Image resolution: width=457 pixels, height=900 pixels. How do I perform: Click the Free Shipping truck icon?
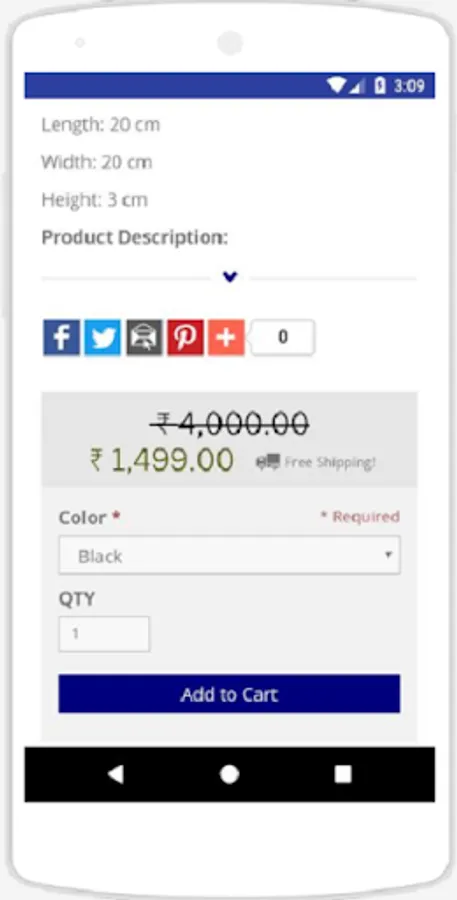[x=268, y=461]
